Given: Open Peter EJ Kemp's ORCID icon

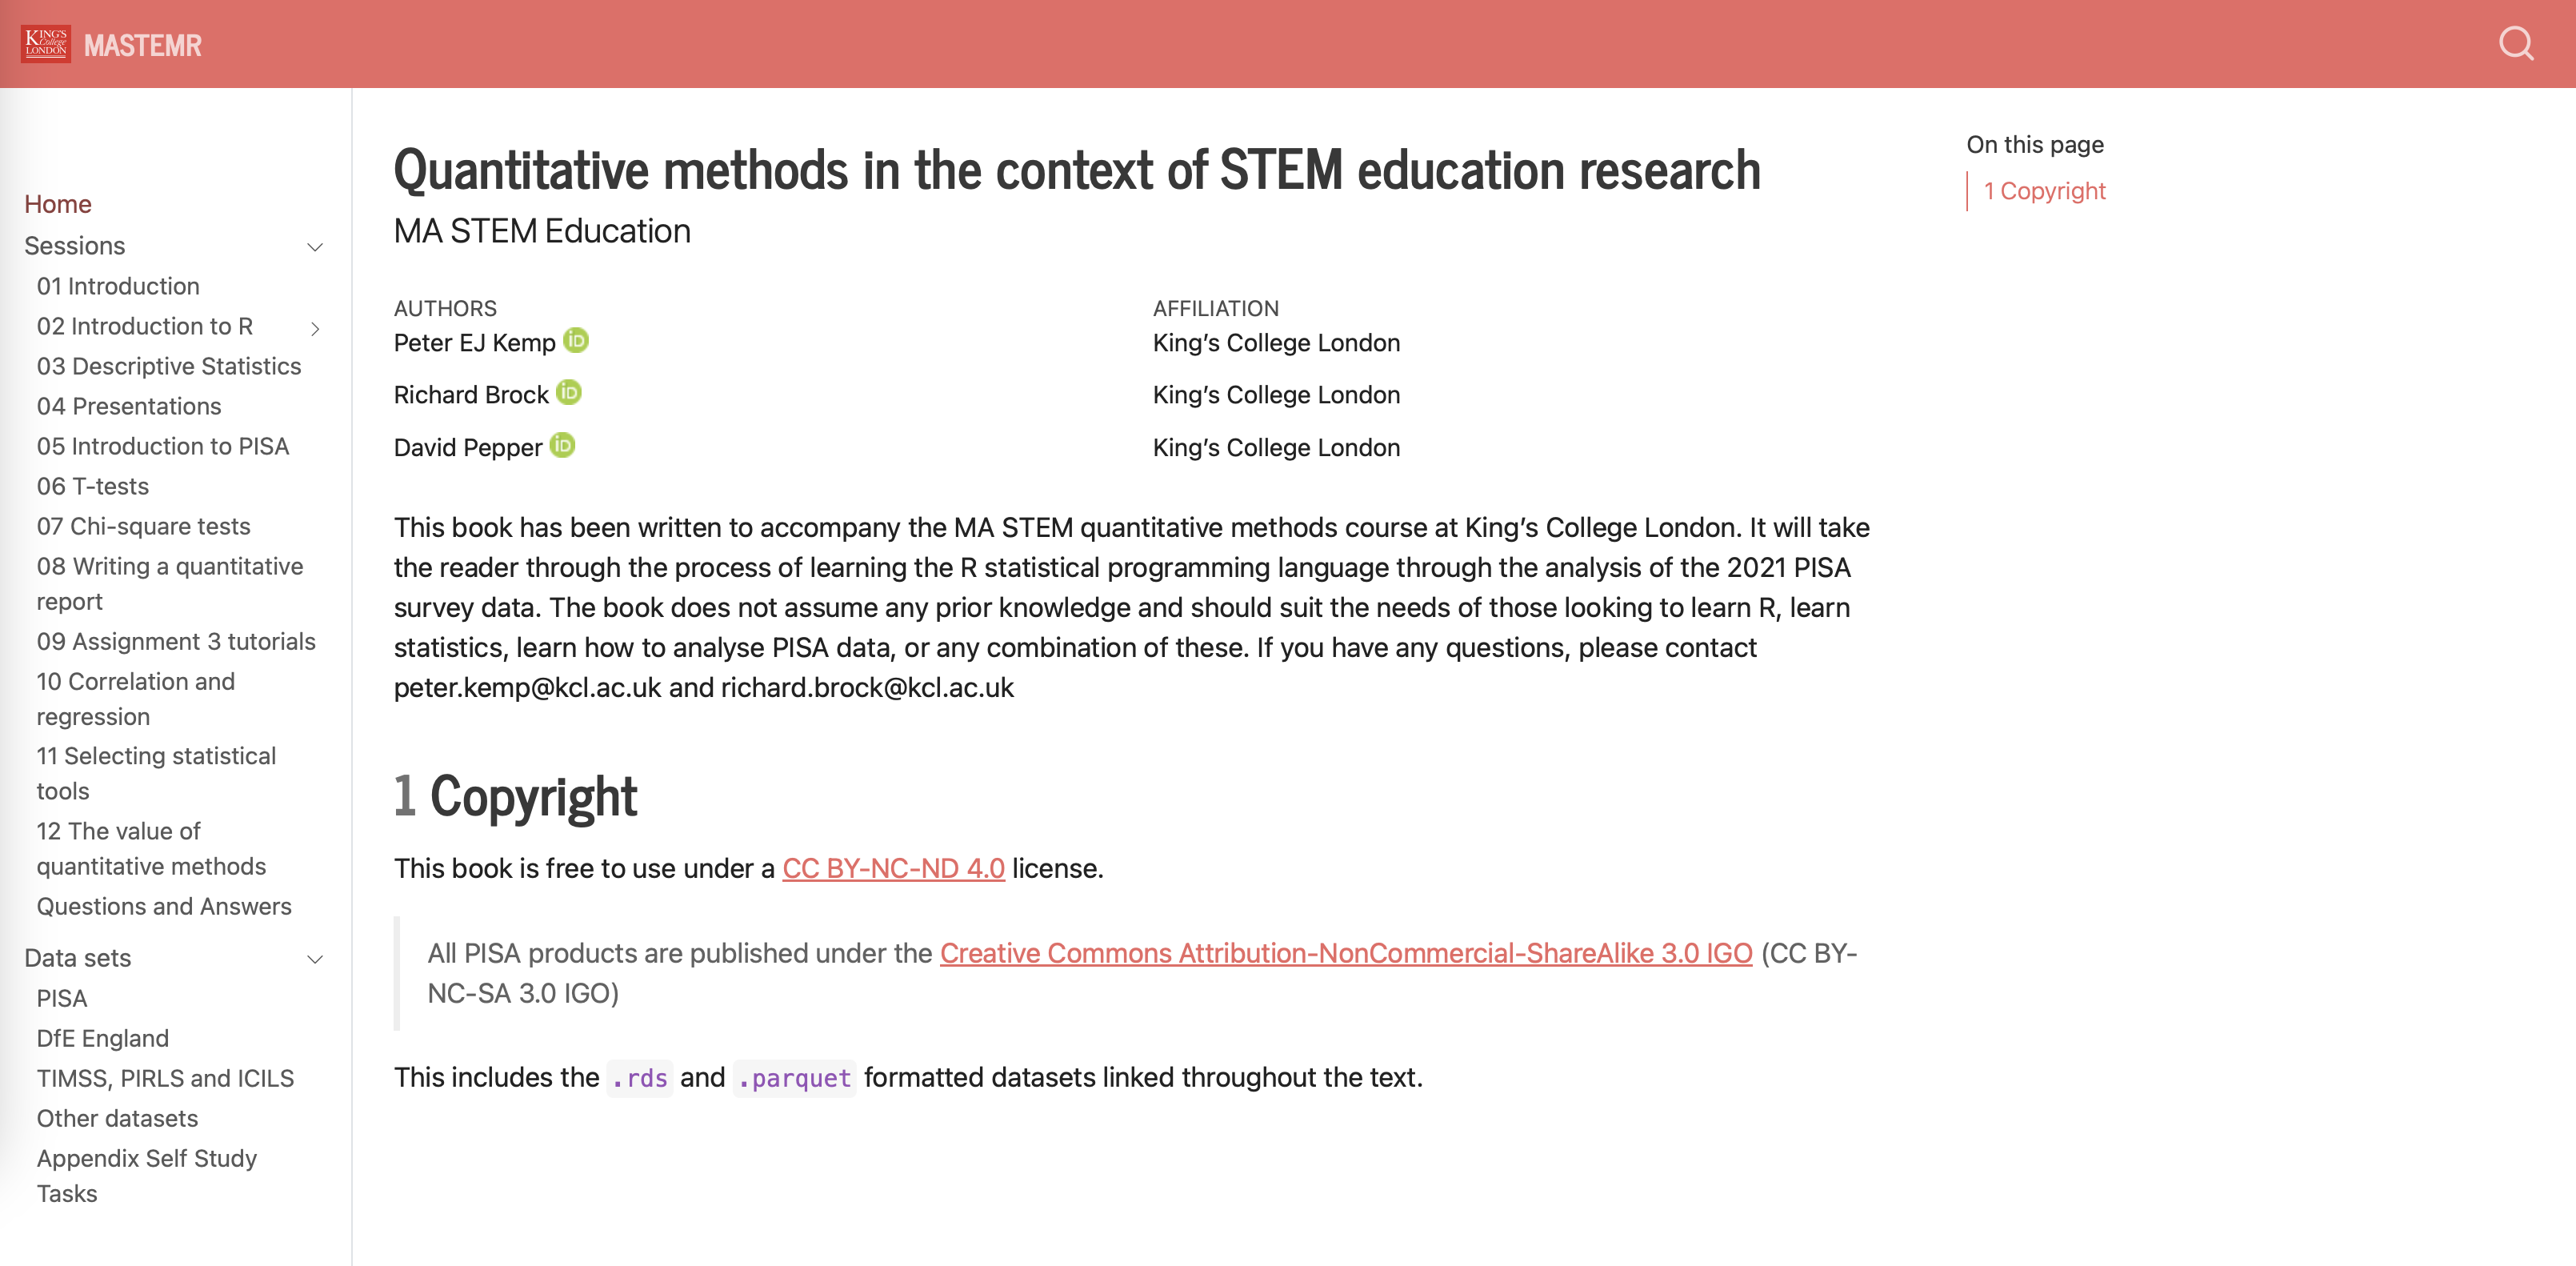Looking at the screenshot, I should [576, 341].
